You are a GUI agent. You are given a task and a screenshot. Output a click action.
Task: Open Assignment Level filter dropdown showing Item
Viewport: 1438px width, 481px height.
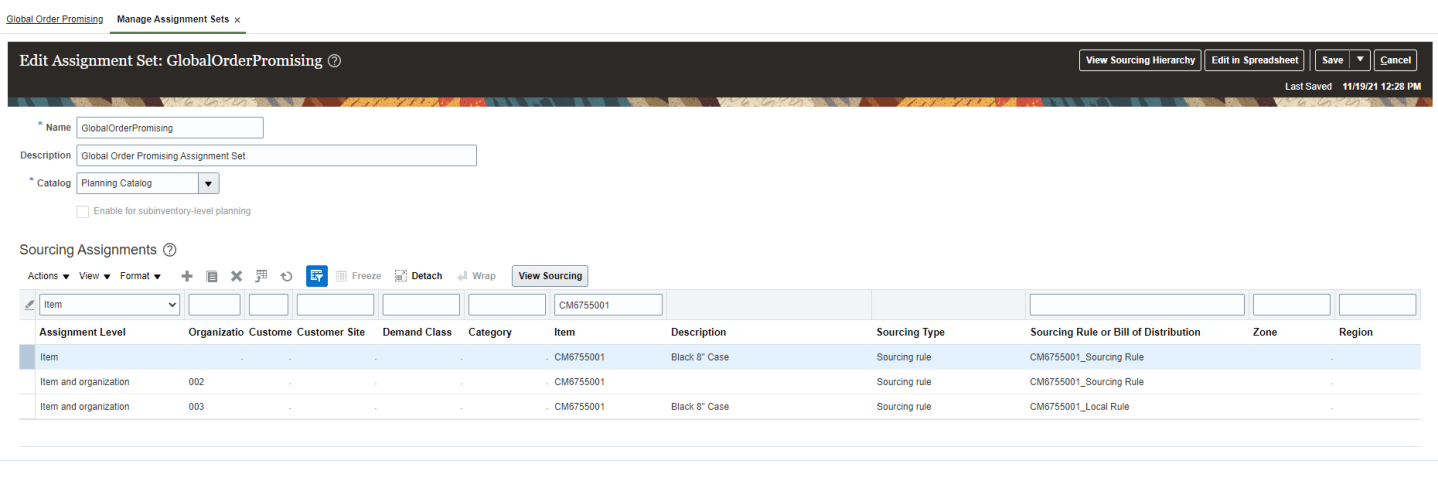tap(110, 305)
